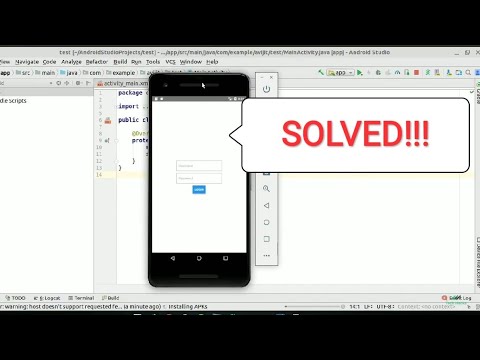Open the Analyze menu
The width and height of the screenshot is (480, 360).
(71, 62)
